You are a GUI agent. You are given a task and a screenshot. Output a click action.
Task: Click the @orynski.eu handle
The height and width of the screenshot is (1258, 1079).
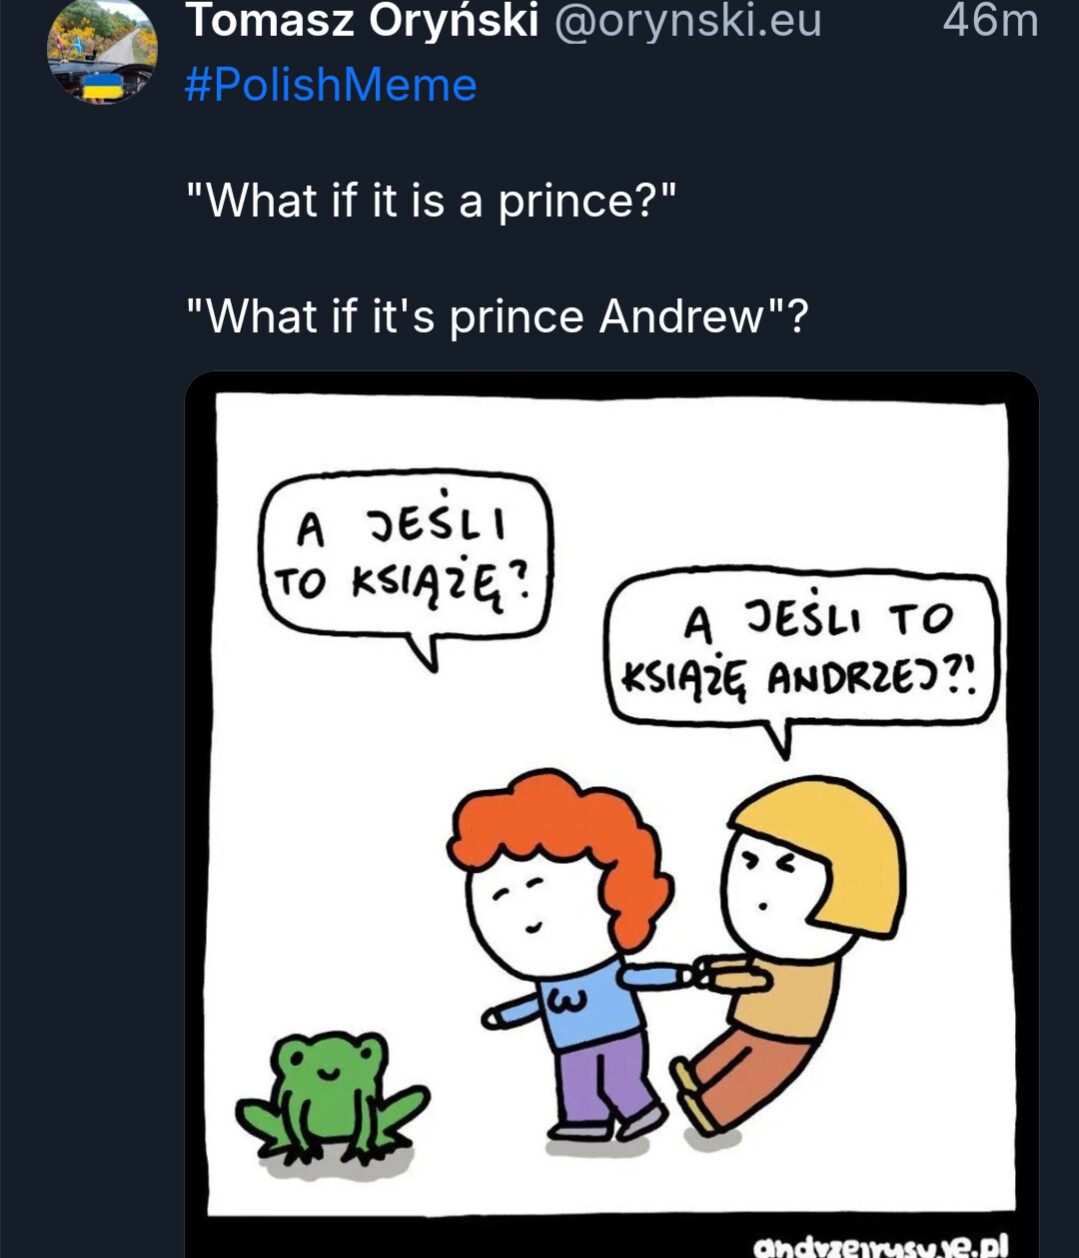pos(687,21)
